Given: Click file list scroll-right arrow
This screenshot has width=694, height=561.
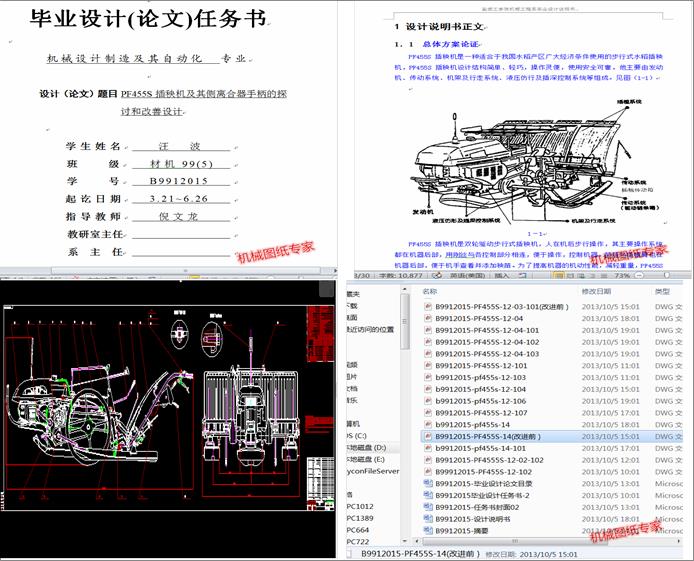Looking at the screenshot, I should click(x=679, y=541).
